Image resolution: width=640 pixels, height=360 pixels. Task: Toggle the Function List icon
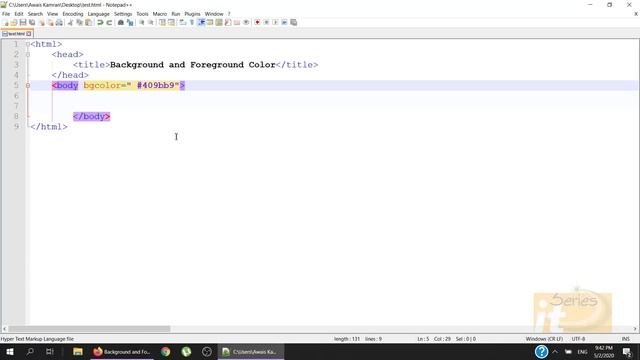coord(228,23)
